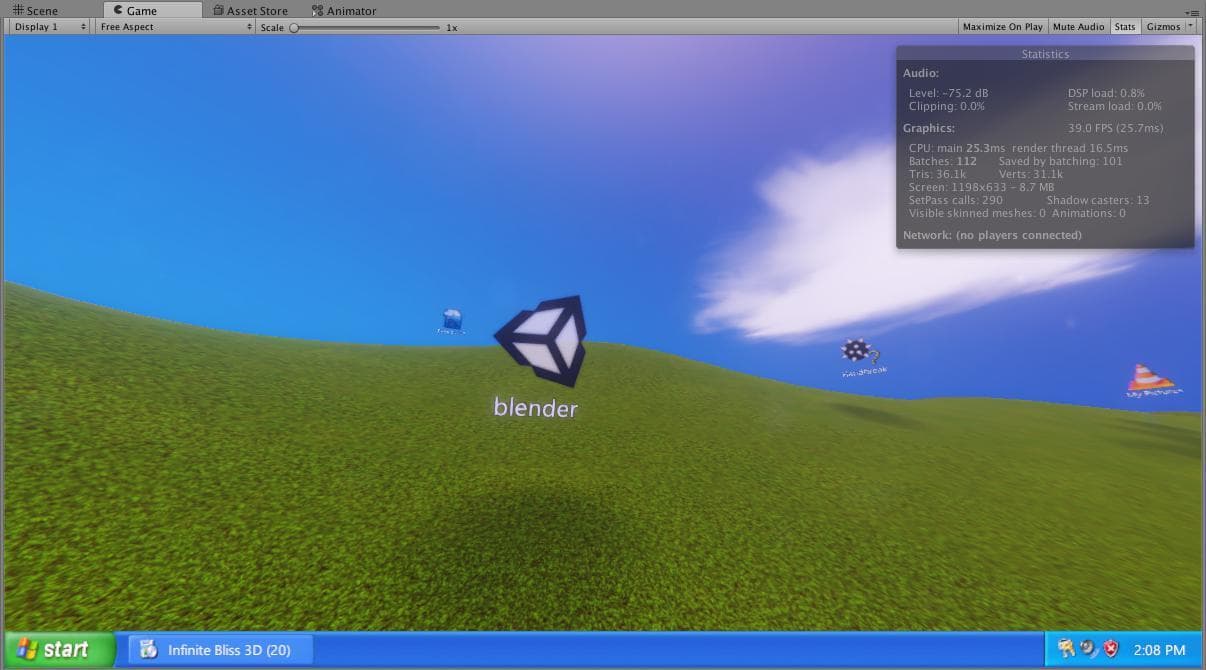Screen dimensions: 1206x670
Task: Open the Asset Store tab
Action: pyautogui.click(x=250, y=10)
